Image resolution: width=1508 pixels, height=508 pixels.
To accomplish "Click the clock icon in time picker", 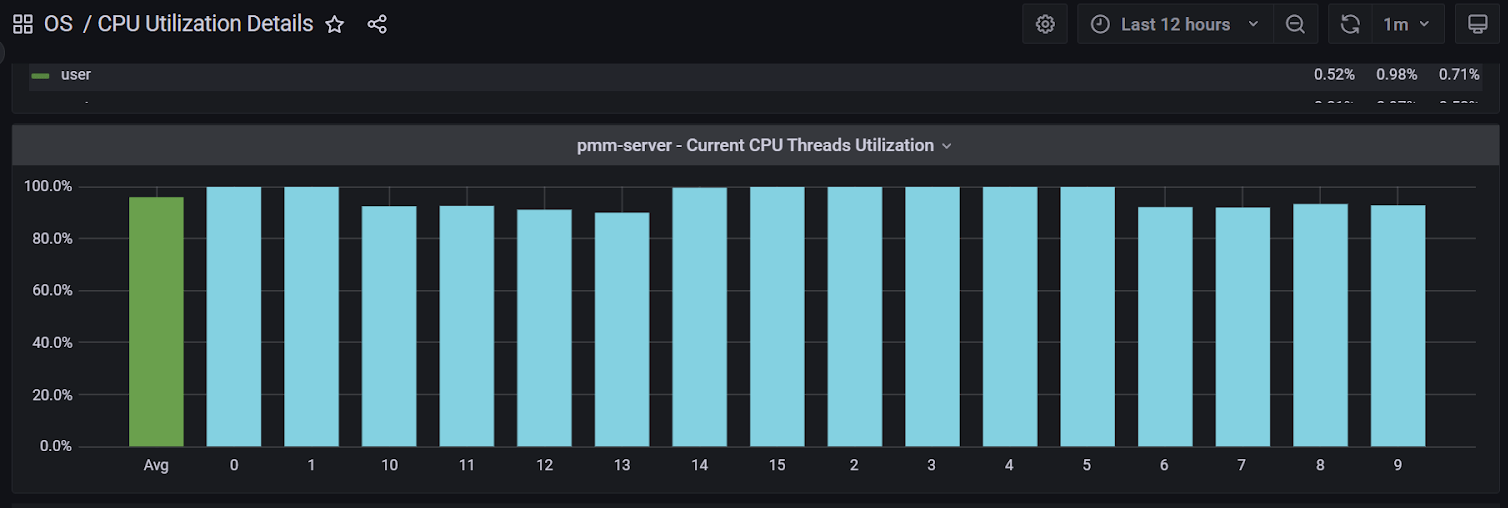I will [1100, 24].
